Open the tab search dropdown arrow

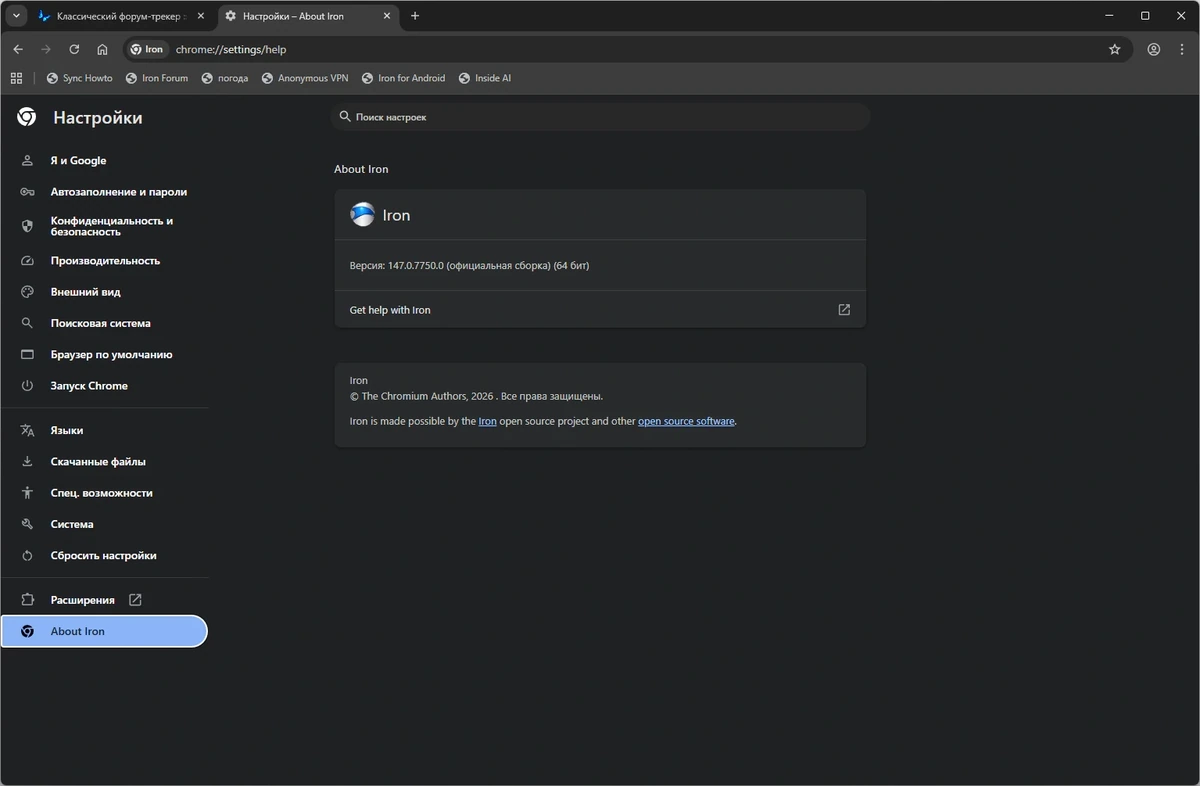point(16,16)
